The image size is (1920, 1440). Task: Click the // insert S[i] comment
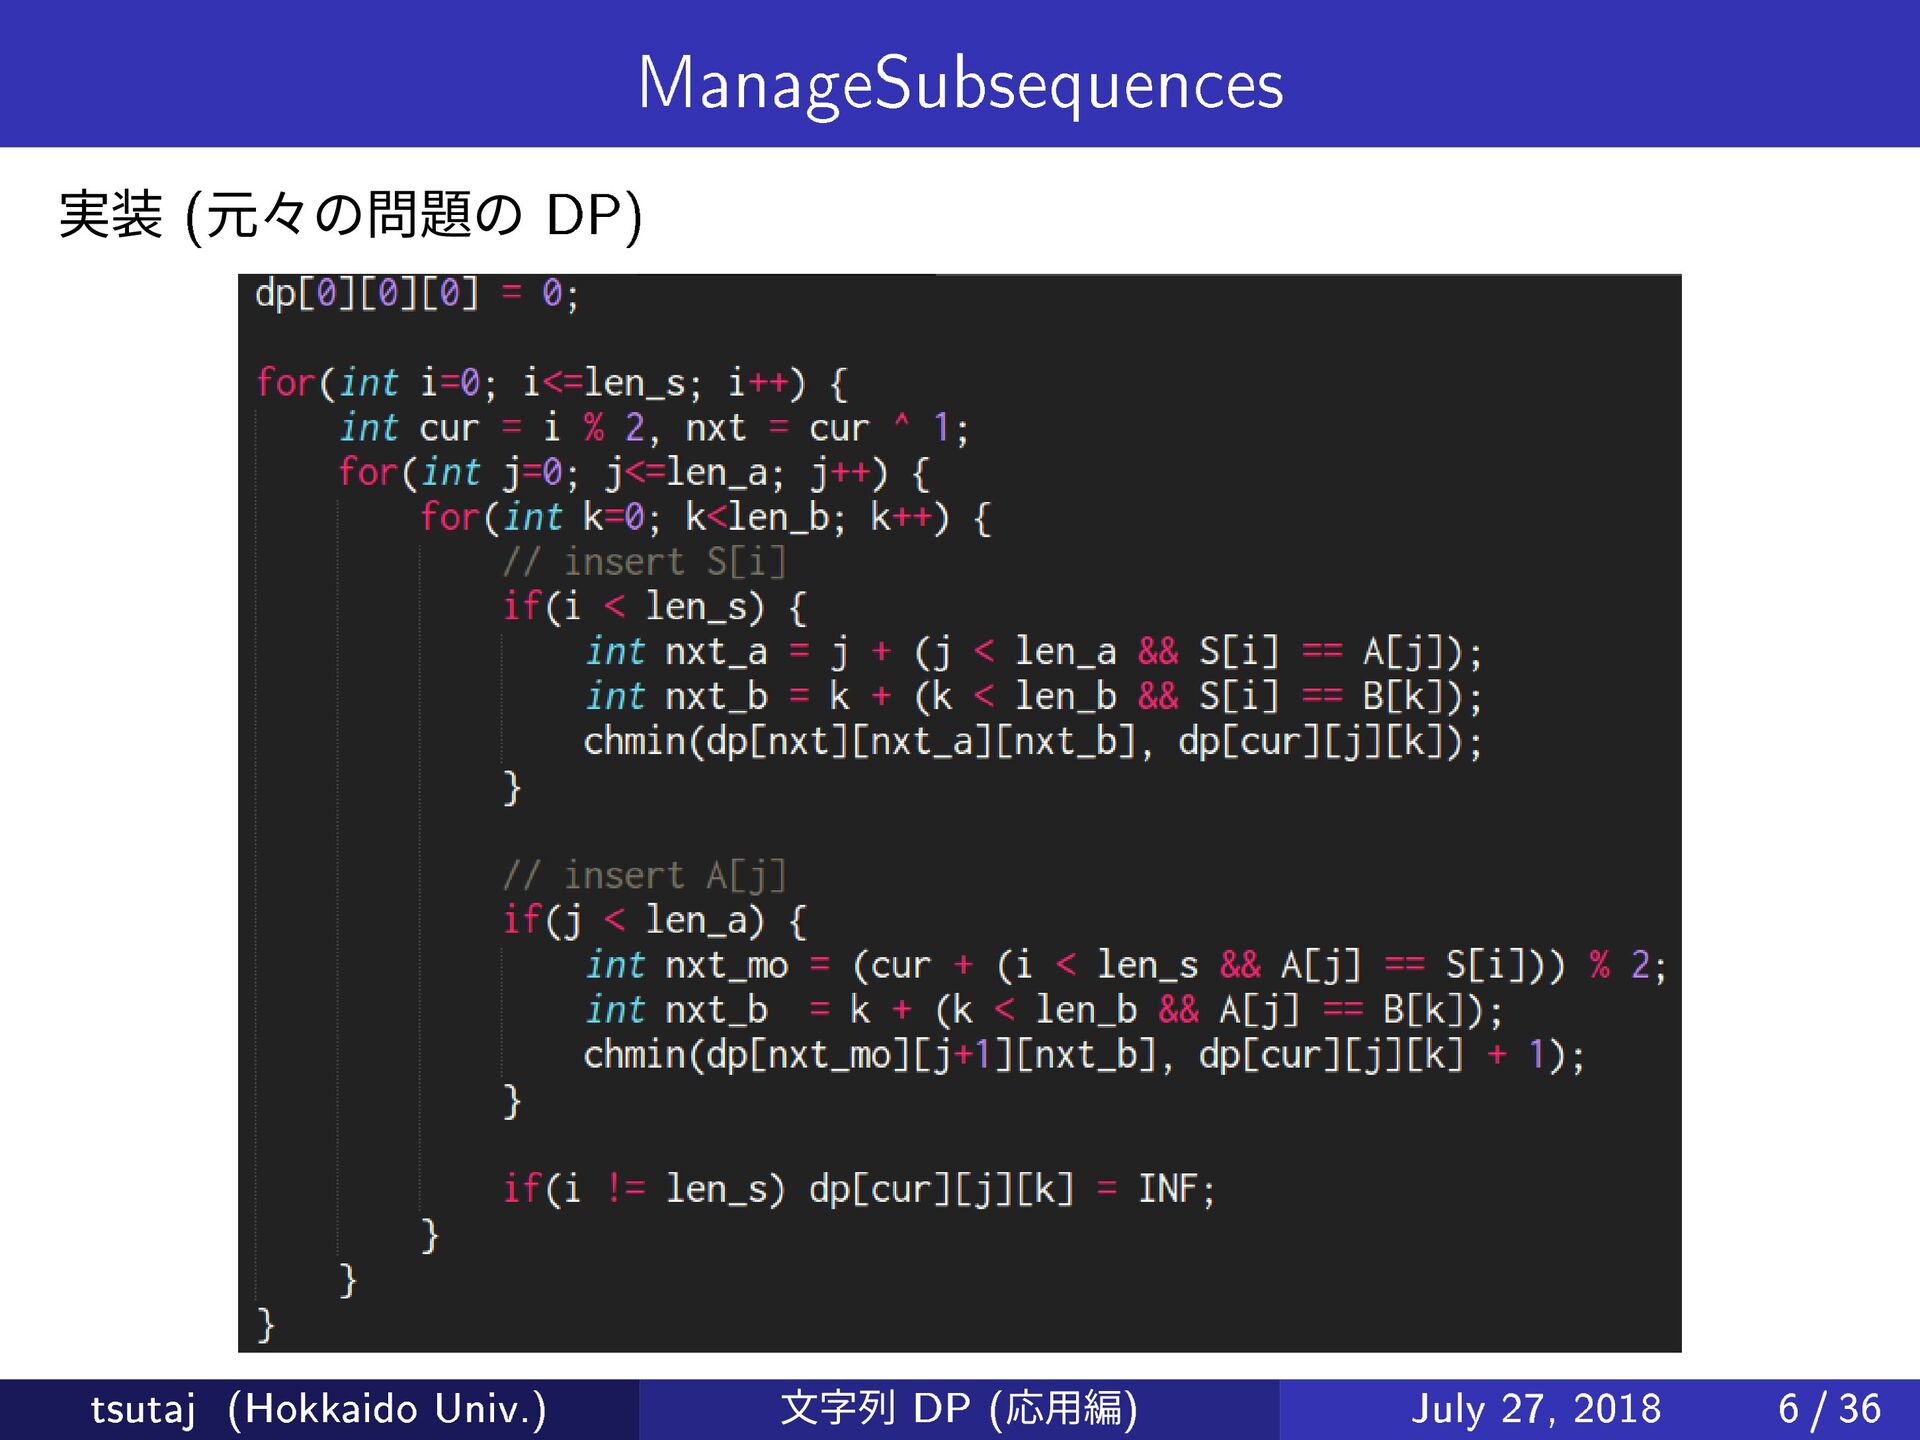(x=644, y=562)
